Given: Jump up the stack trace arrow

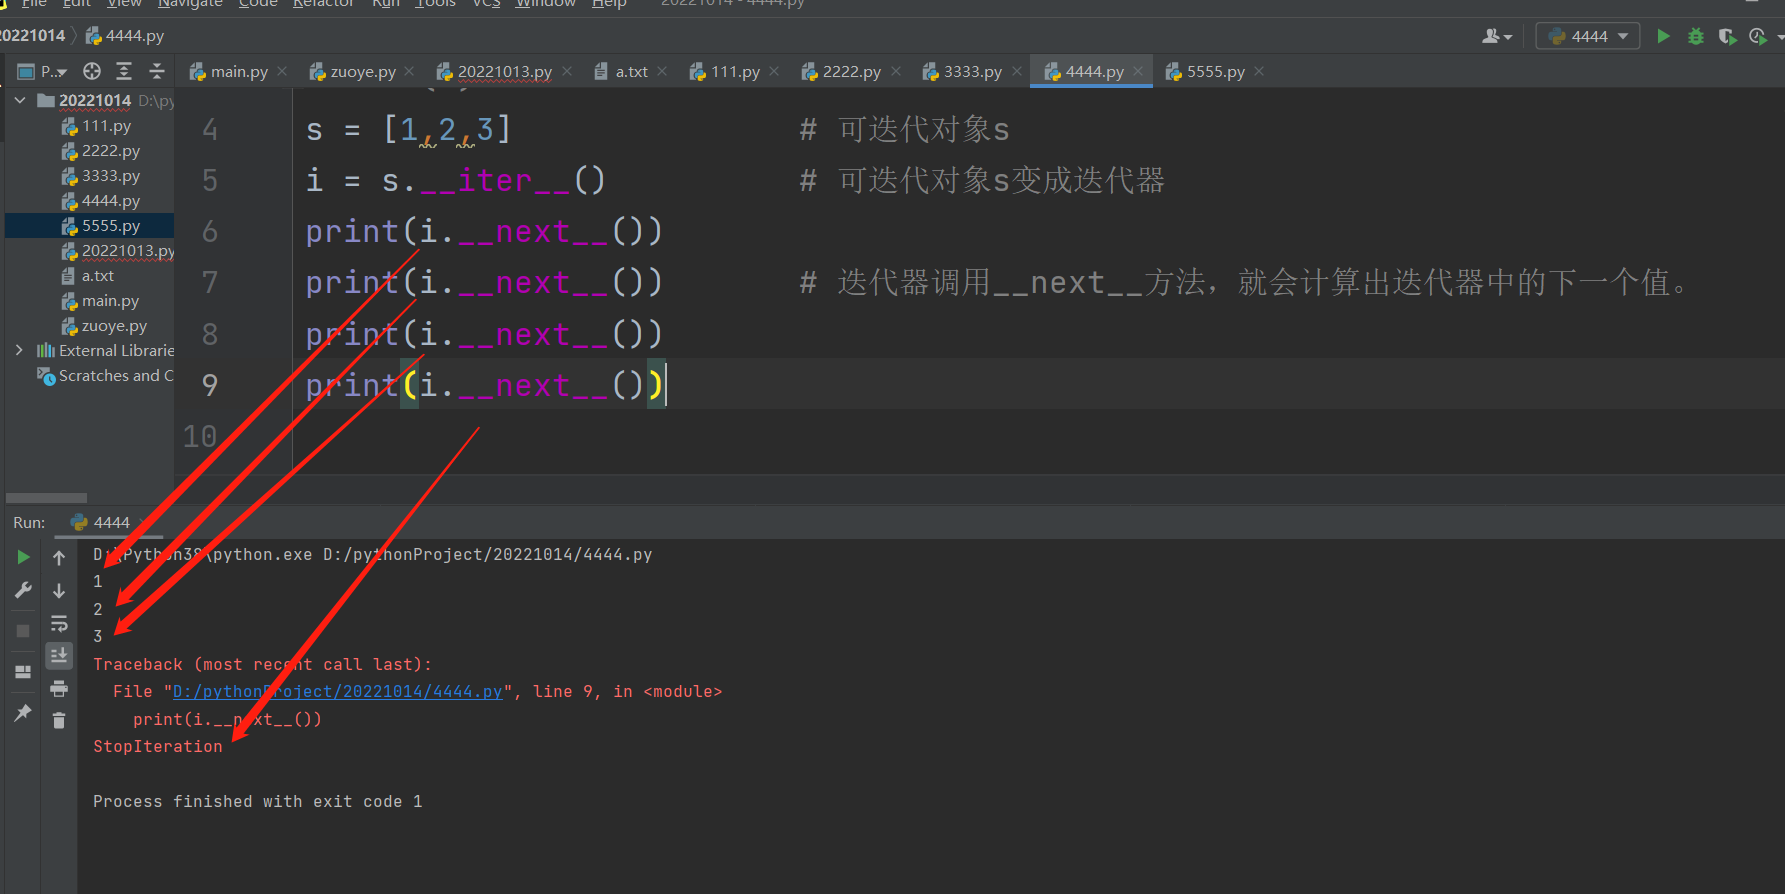Looking at the screenshot, I should pyautogui.click(x=59, y=557).
